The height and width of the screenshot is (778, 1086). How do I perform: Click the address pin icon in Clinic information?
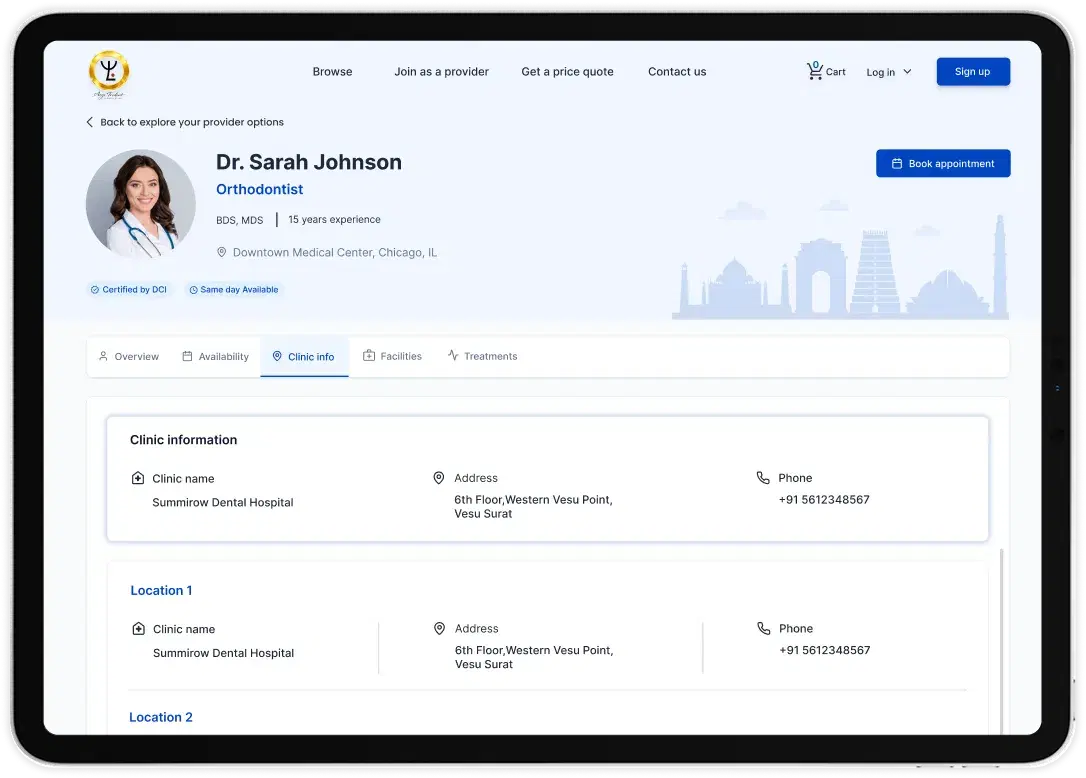click(x=438, y=477)
